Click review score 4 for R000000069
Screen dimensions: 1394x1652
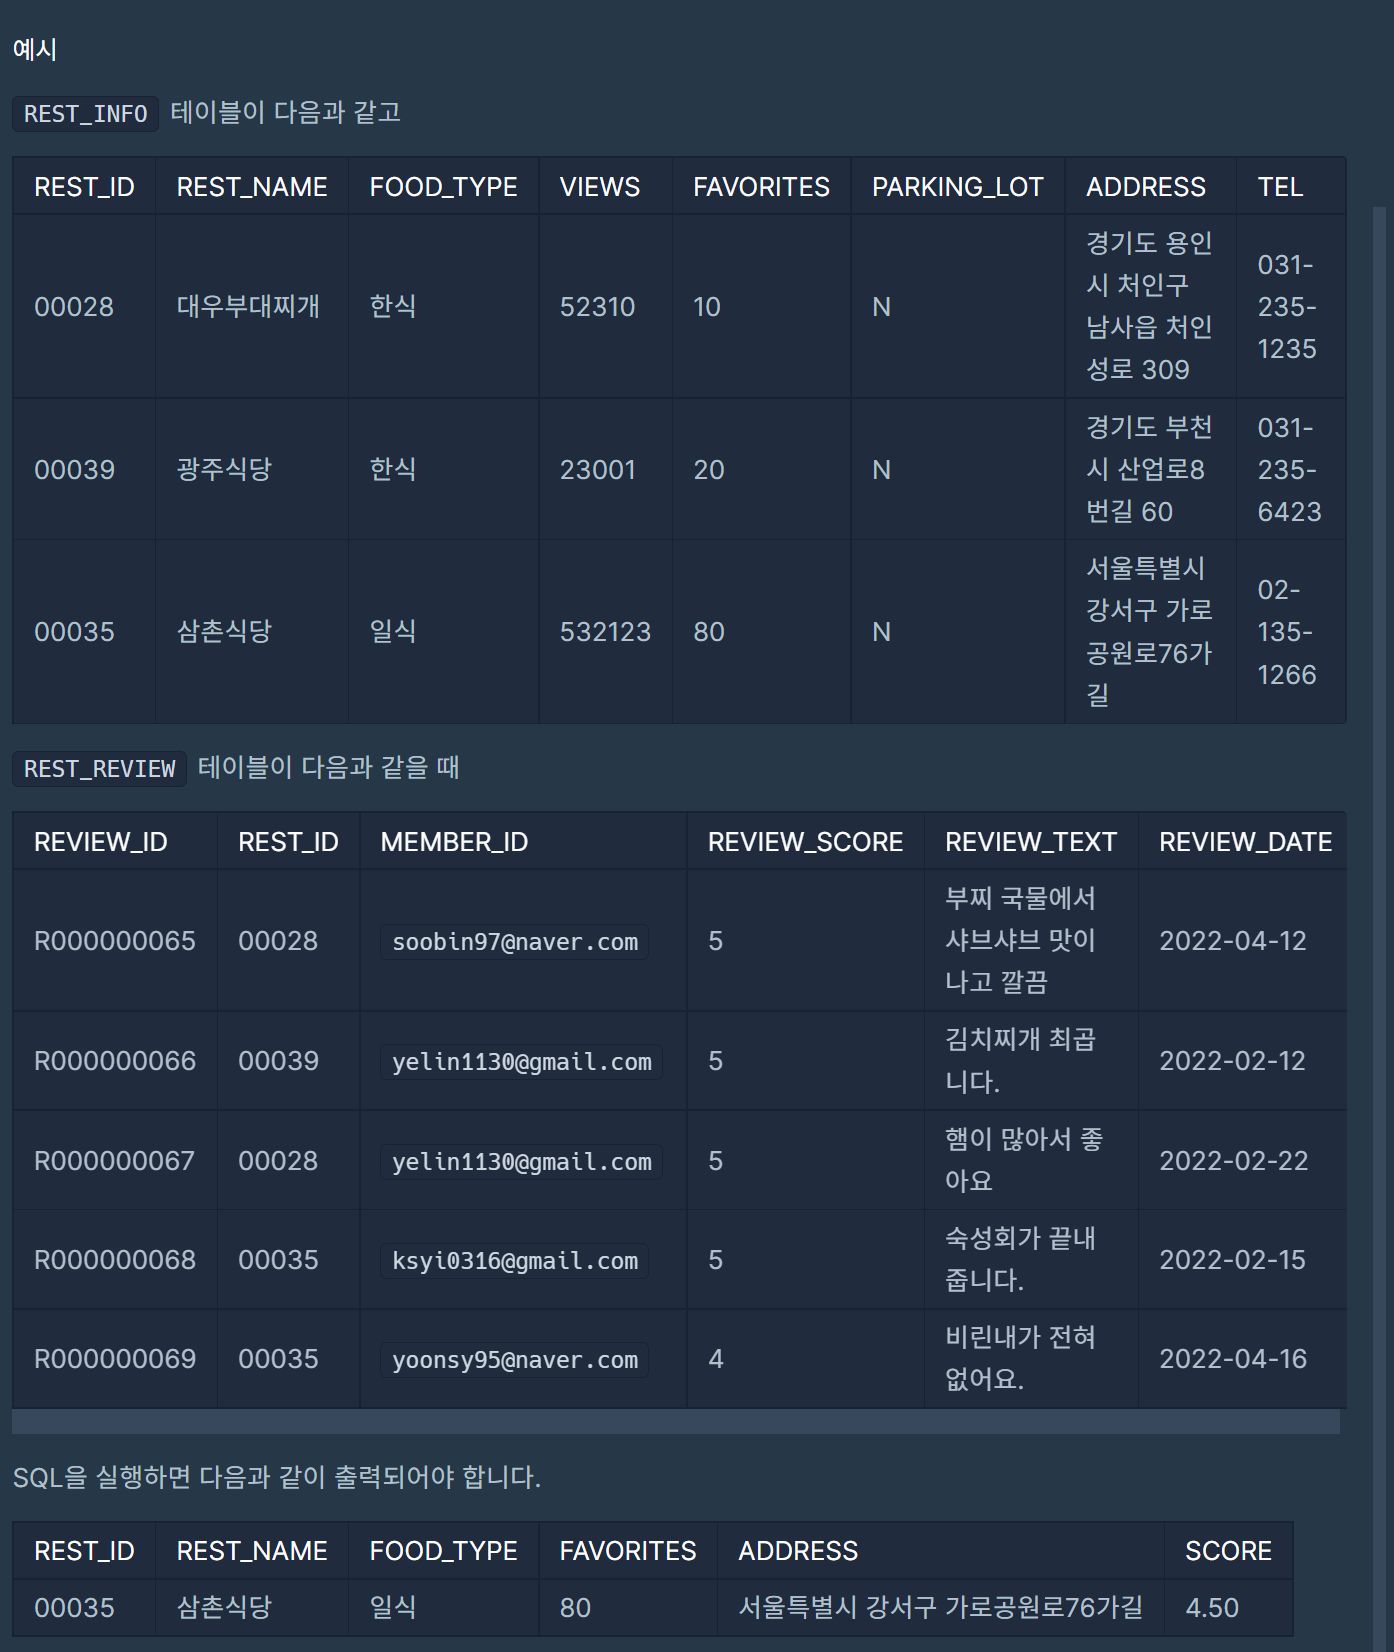click(x=716, y=1359)
